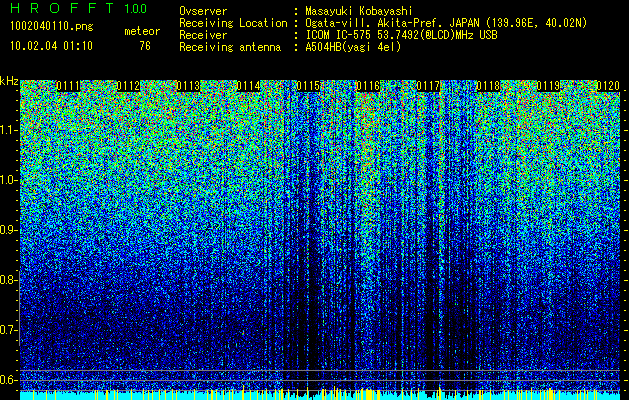Click the 0.9 frequency axis label
The height and width of the screenshot is (400, 629).
9,230
